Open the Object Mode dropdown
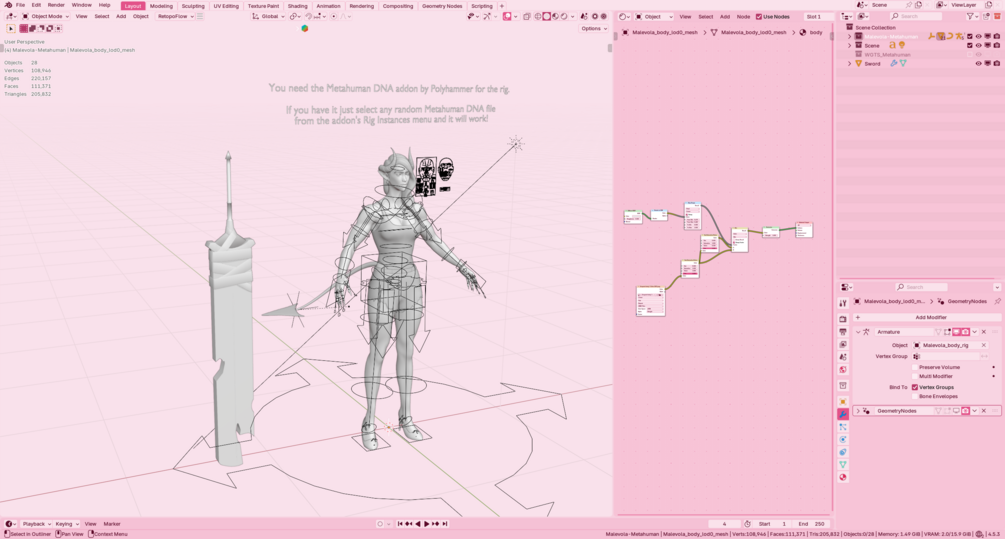1005x539 pixels. (x=46, y=17)
